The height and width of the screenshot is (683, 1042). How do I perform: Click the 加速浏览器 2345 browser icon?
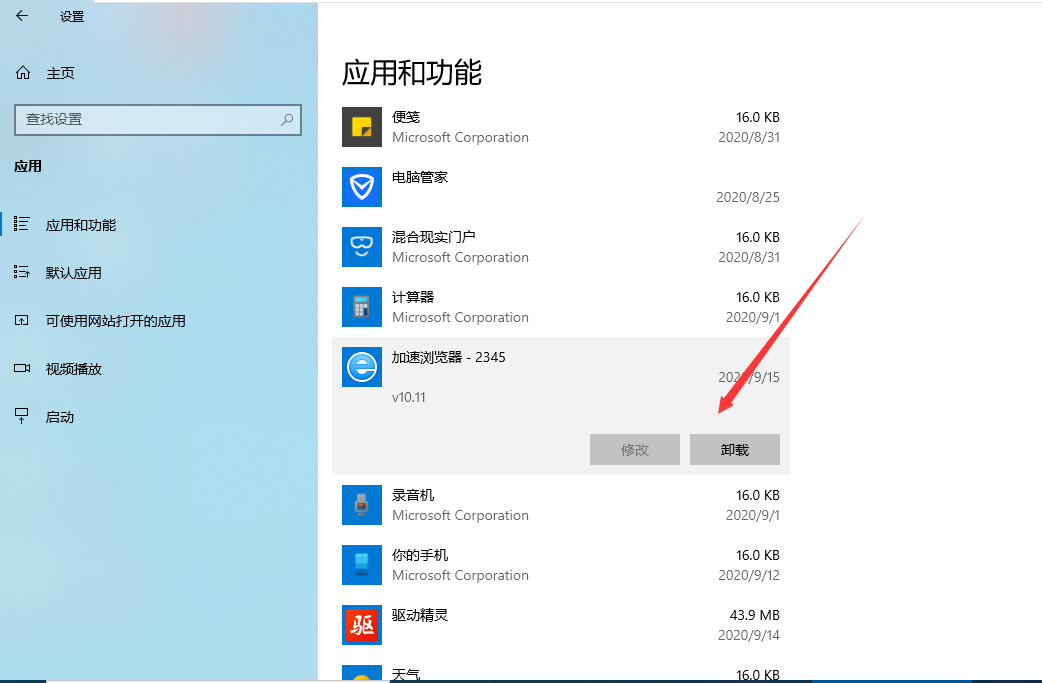coord(362,367)
